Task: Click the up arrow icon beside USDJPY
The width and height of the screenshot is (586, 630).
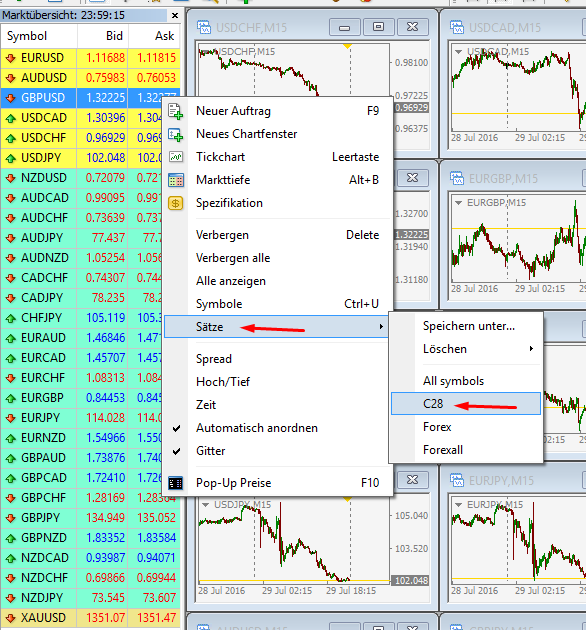Action: pyautogui.click(x=11, y=158)
